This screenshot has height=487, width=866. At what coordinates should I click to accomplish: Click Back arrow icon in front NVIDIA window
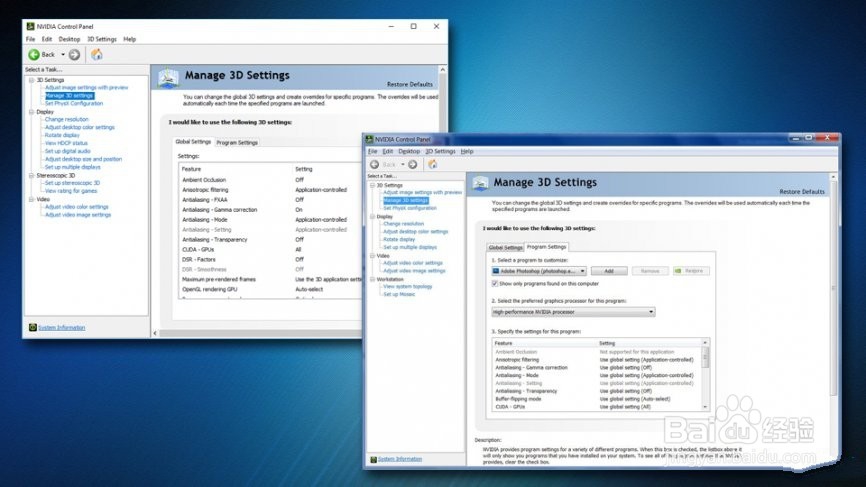pyautogui.click(x=374, y=165)
